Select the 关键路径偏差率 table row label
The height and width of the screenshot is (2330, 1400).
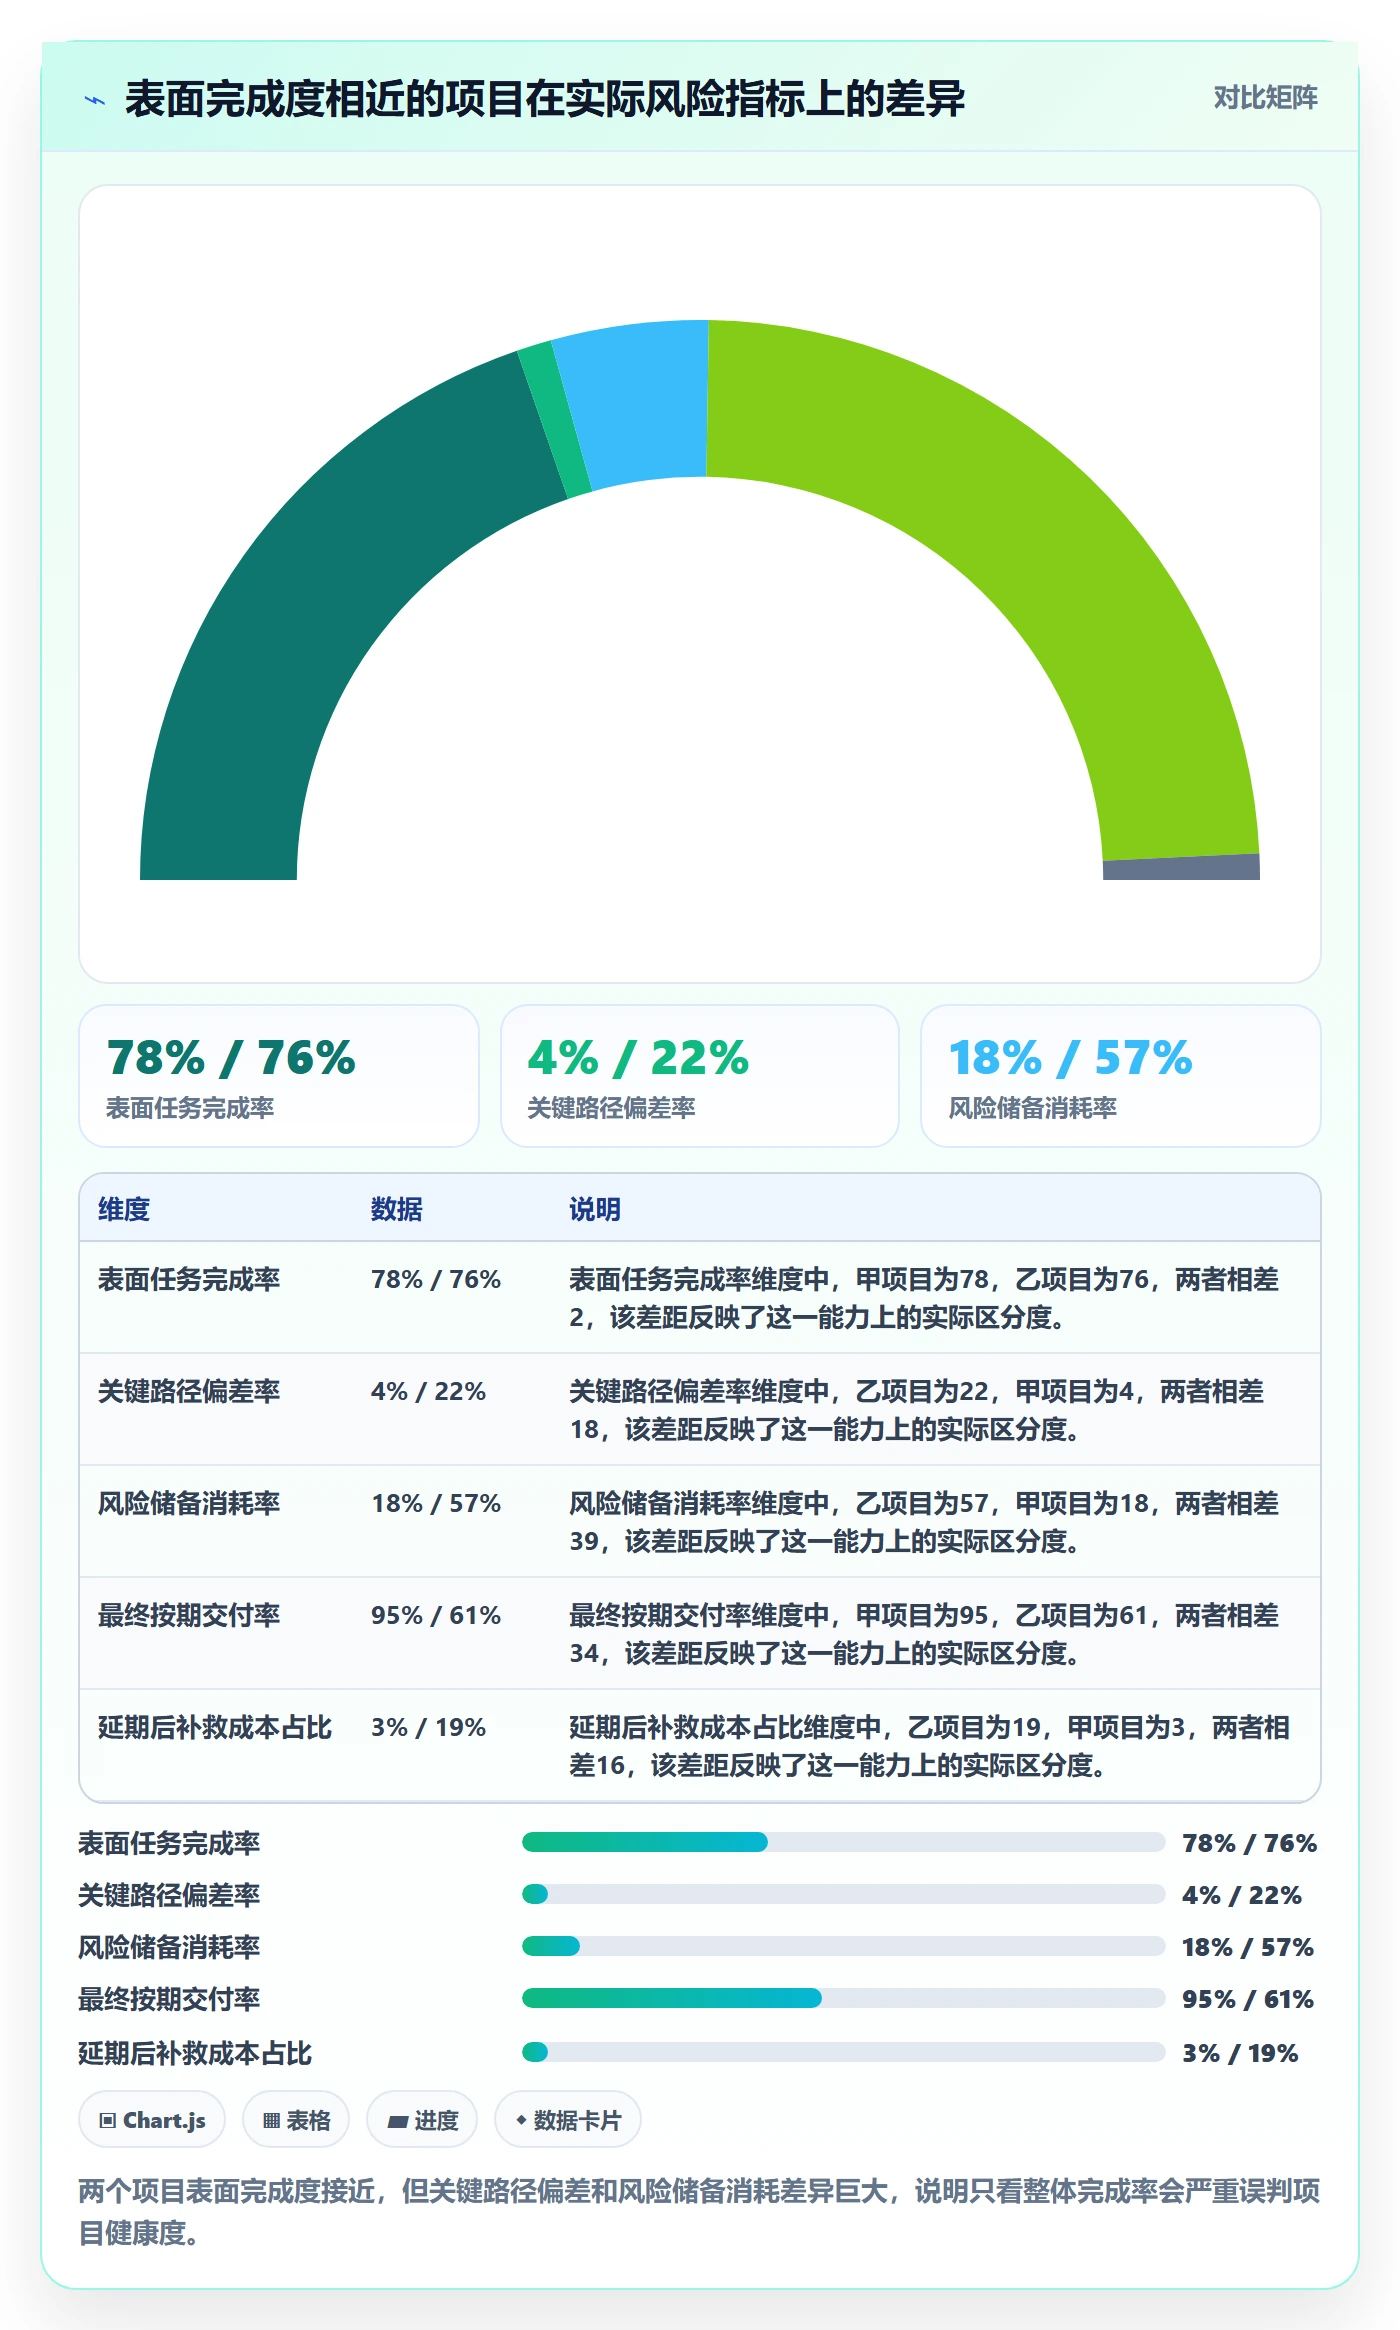tap(189, 1391)
